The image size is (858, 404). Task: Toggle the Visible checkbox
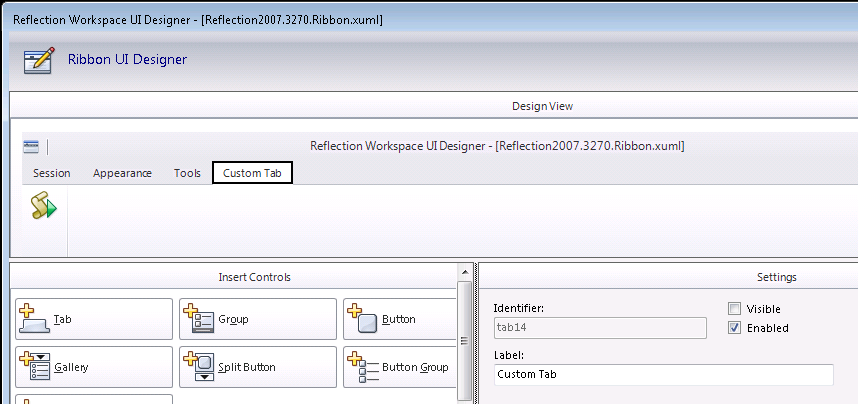735,309
